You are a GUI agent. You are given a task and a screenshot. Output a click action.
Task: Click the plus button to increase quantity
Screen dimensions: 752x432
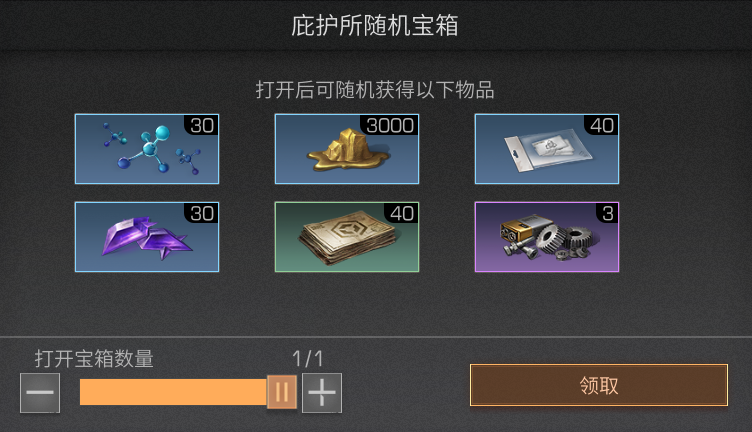(322, 393)
